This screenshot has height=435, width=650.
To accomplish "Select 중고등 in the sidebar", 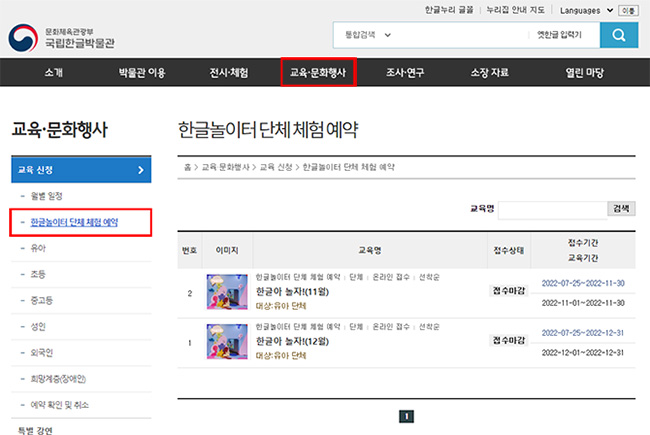I will point(41,300).
